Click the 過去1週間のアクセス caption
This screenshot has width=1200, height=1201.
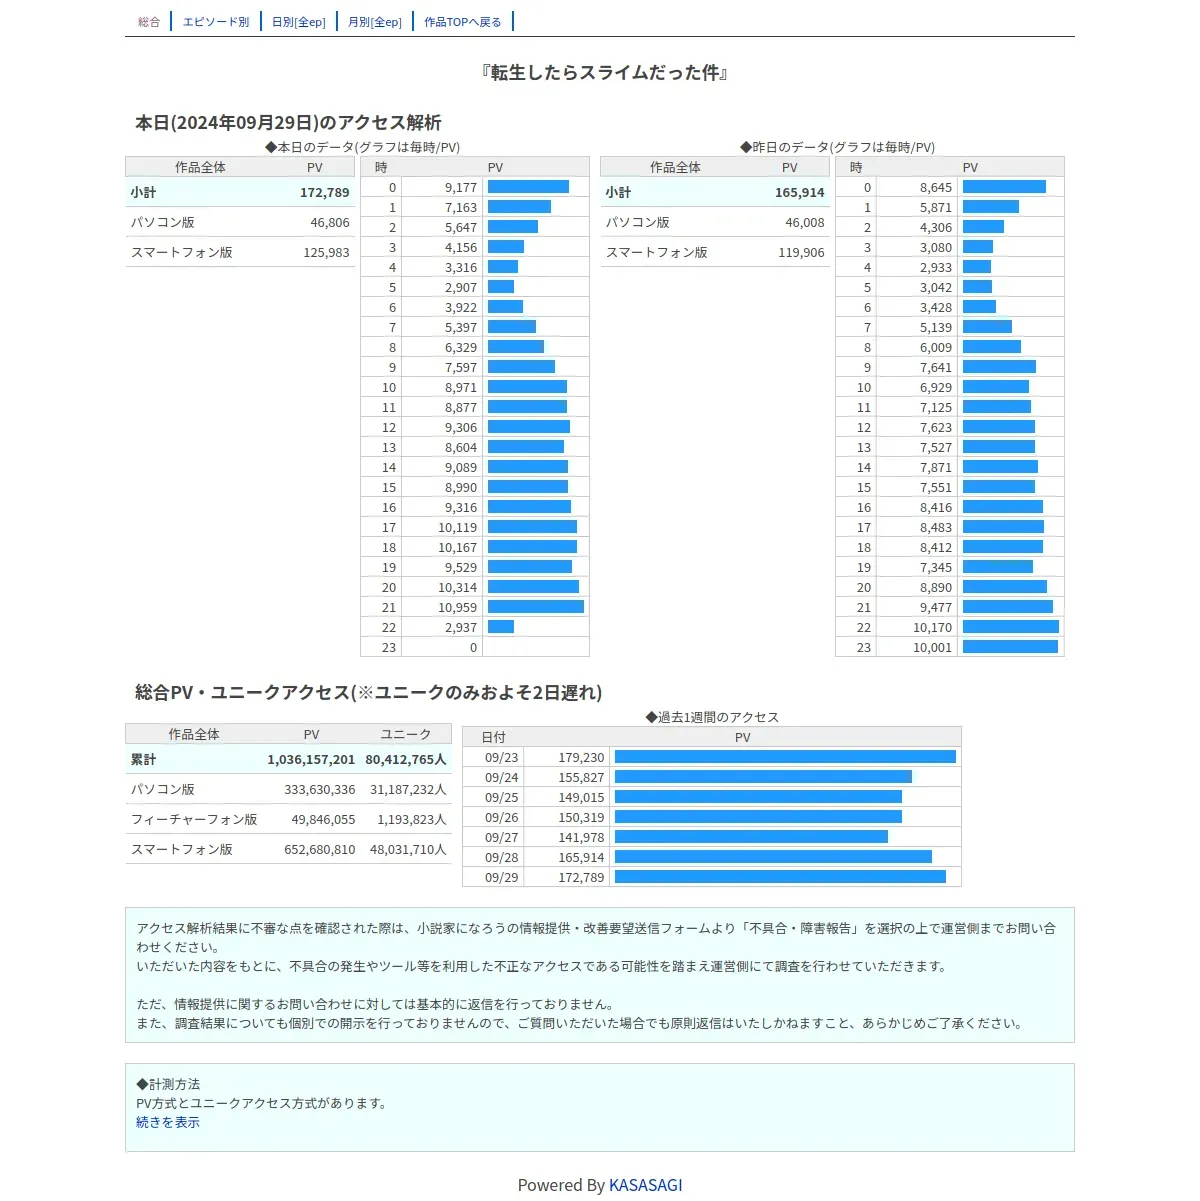pos(712,717)
